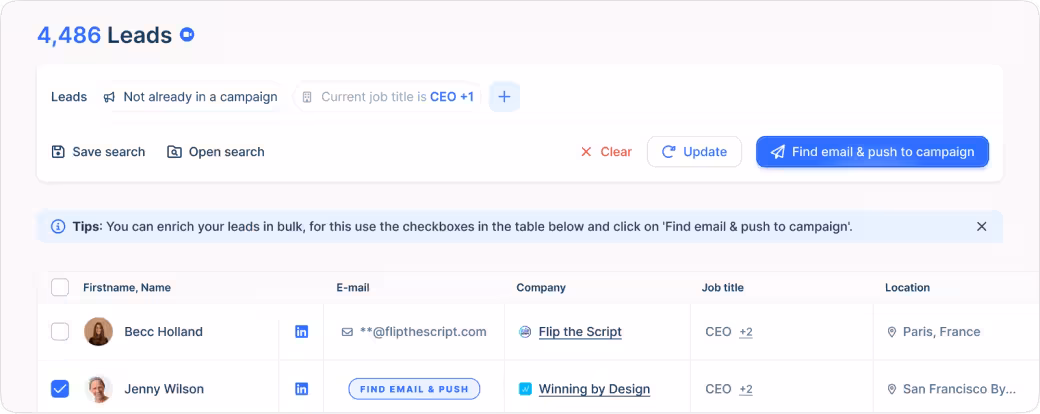
Task: Click the plus icon to add filter
Action: tap(504, 97)
